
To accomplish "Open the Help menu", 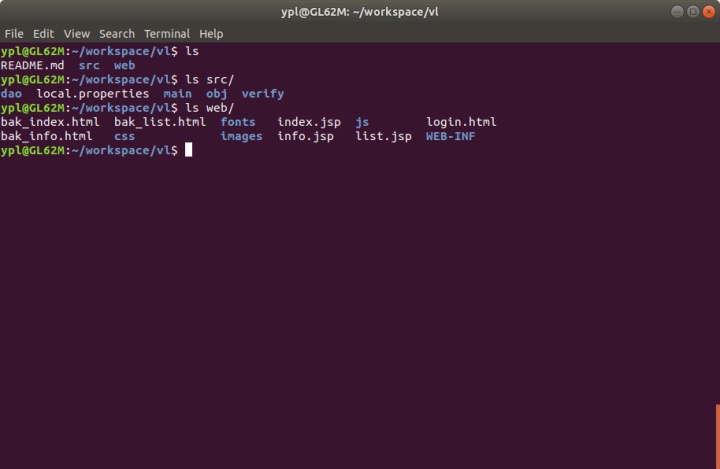I will pyautogui.click(x=211, y=34).
